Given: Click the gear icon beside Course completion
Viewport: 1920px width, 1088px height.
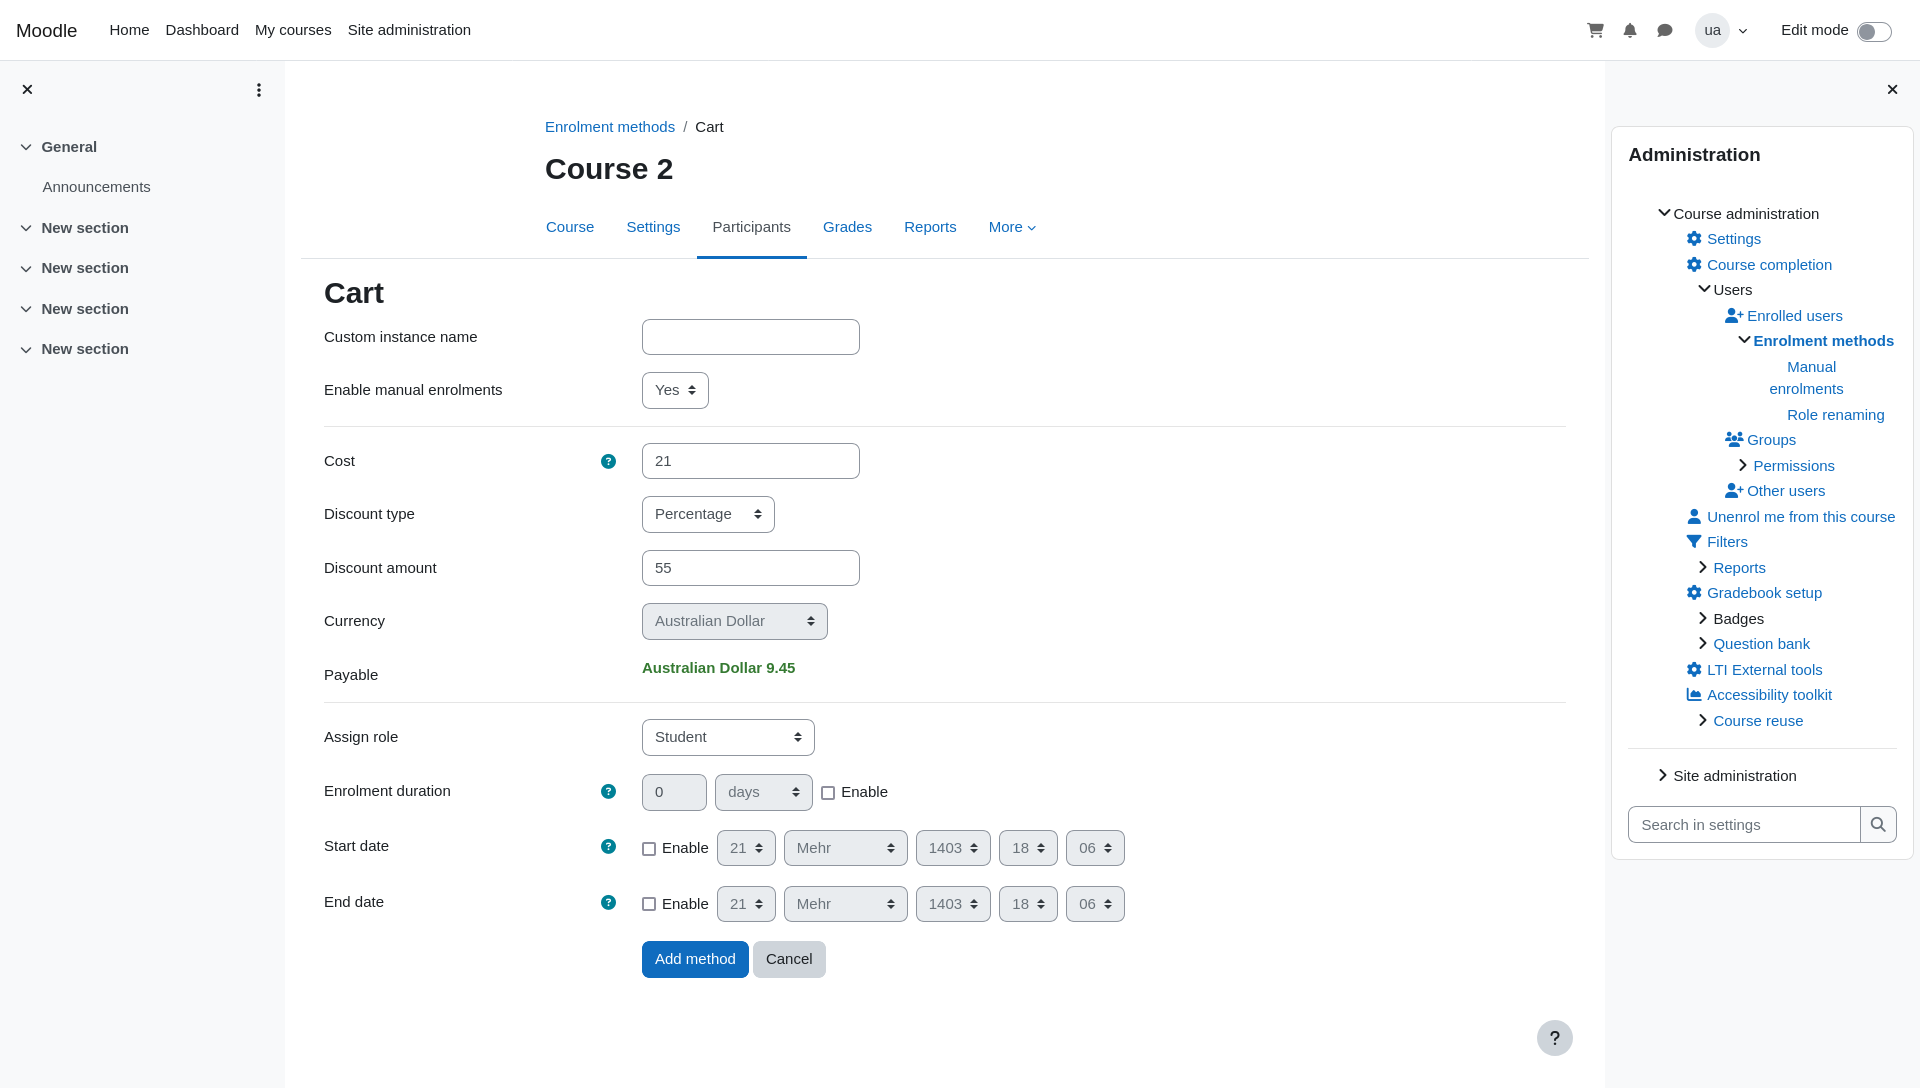Looking at the screenshot, I should 1694,265.
